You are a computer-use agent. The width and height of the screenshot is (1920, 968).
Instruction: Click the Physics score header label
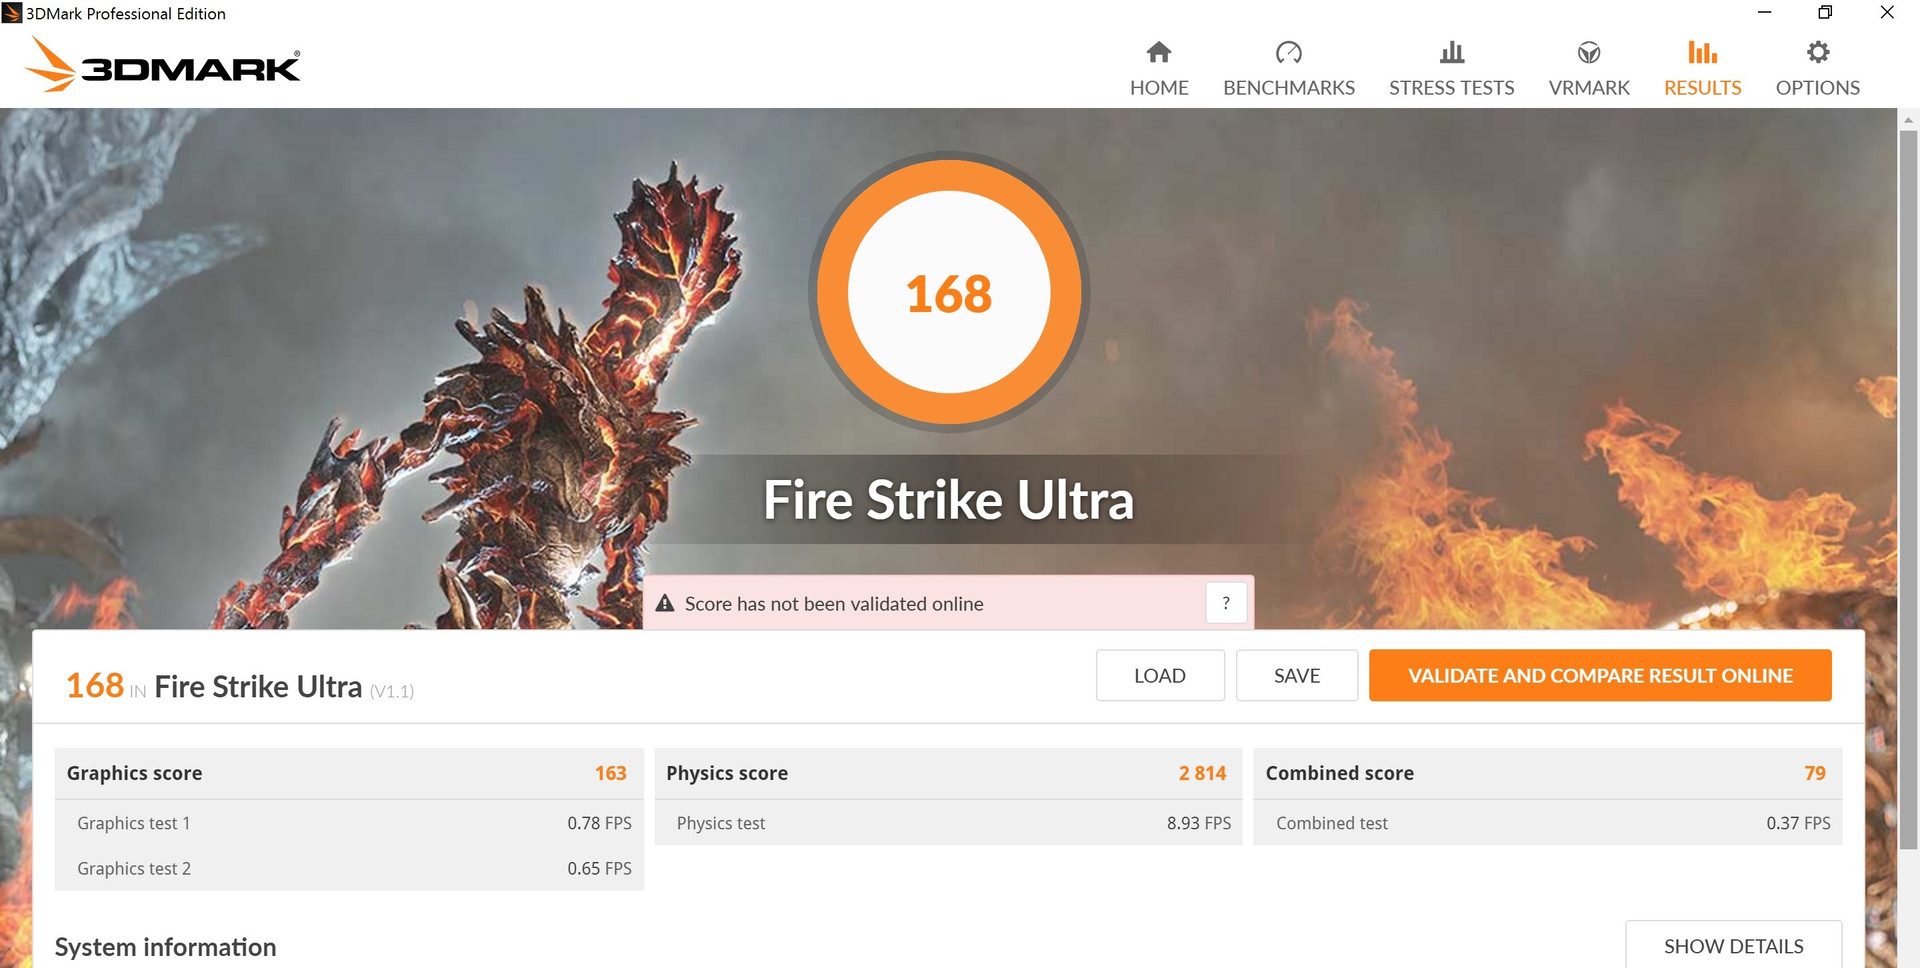click(727, 773)
